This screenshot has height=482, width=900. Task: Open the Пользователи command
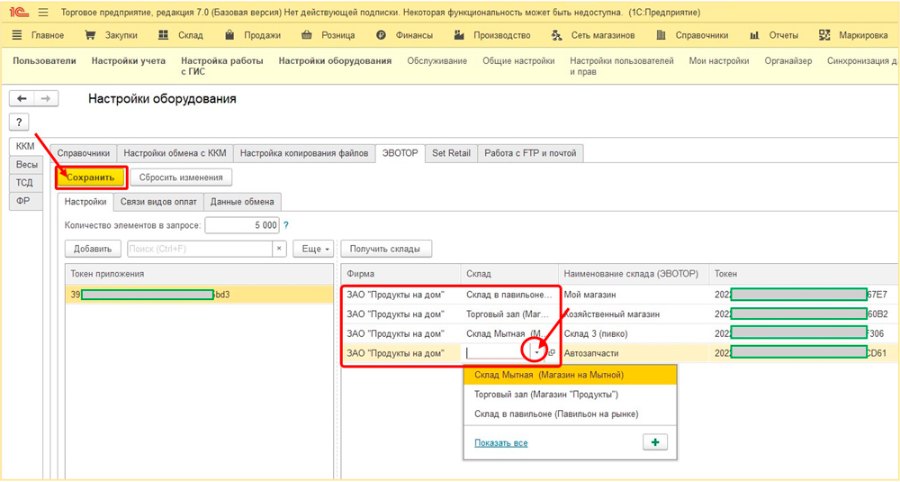[44, 61]
